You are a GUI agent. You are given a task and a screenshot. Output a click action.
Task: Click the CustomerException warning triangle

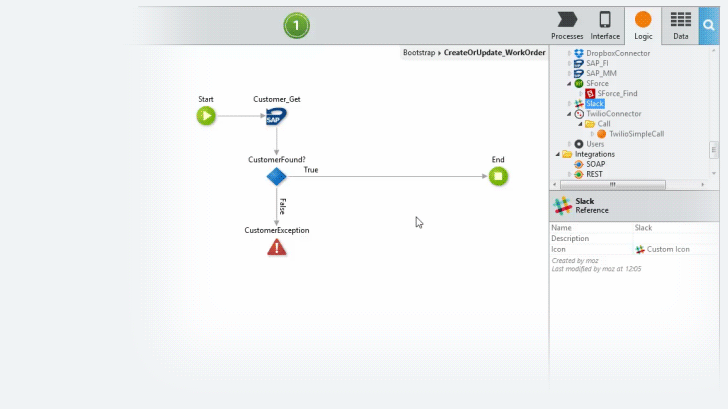click(x=277, y=247)
